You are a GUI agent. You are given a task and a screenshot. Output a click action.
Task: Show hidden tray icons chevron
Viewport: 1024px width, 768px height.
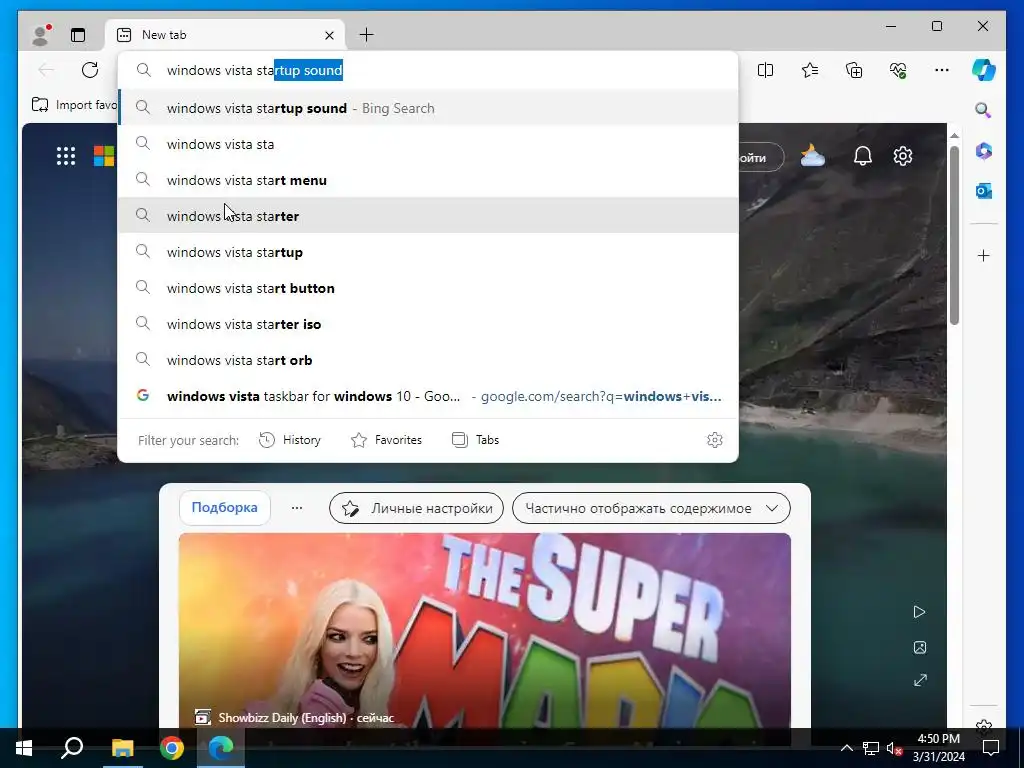(x=846, y=748)
